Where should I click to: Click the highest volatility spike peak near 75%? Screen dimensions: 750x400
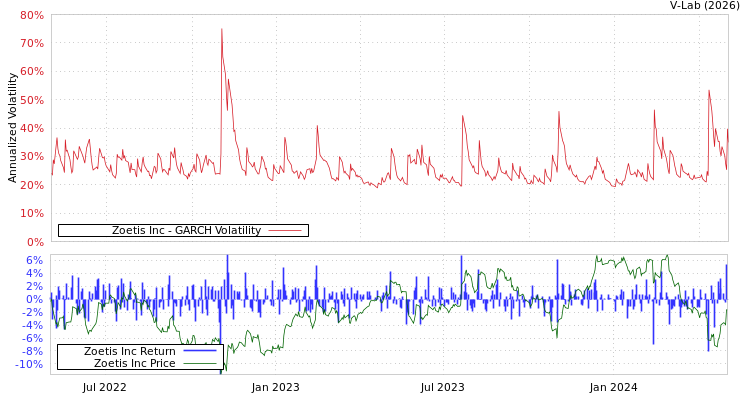[222, 29]
